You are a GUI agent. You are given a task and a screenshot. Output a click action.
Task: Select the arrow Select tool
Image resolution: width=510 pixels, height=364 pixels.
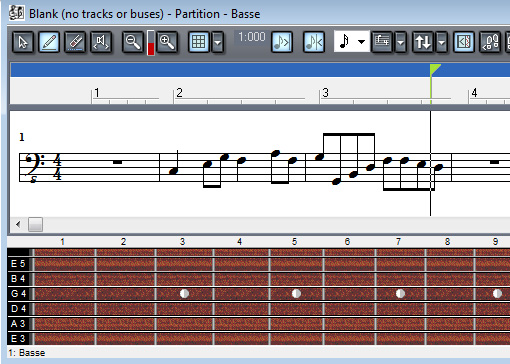(23, 42)
